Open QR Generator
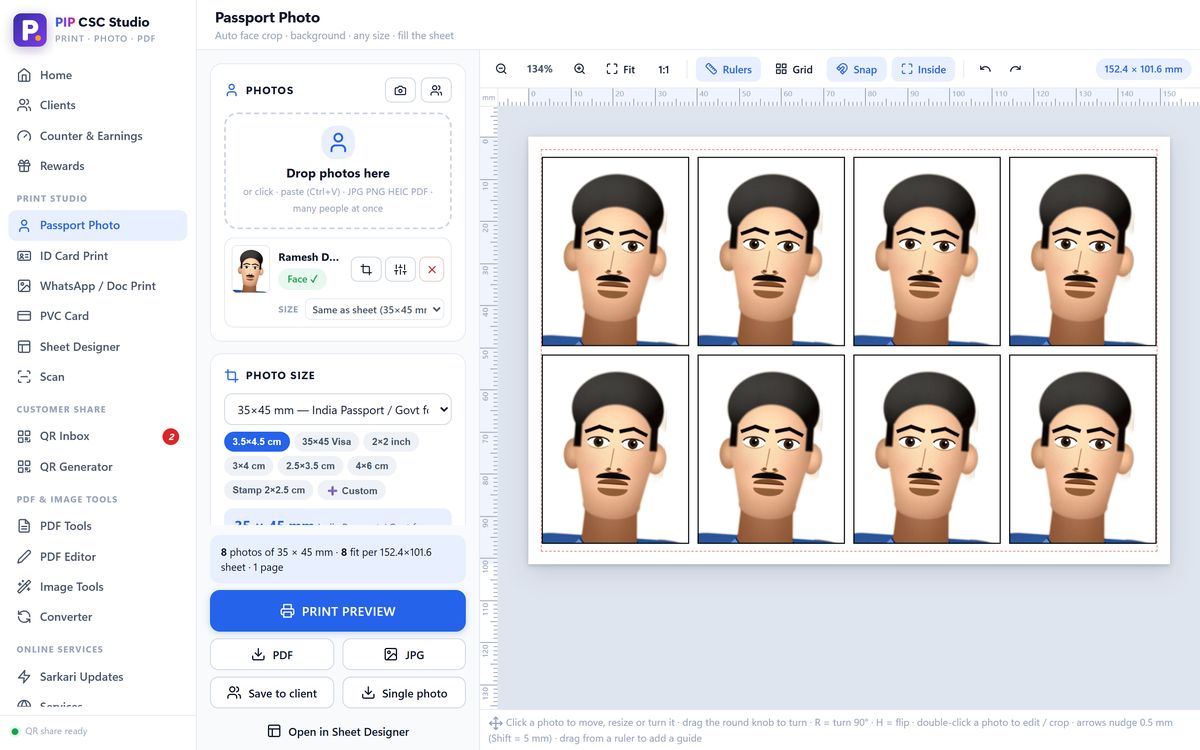 click(98, 467)
